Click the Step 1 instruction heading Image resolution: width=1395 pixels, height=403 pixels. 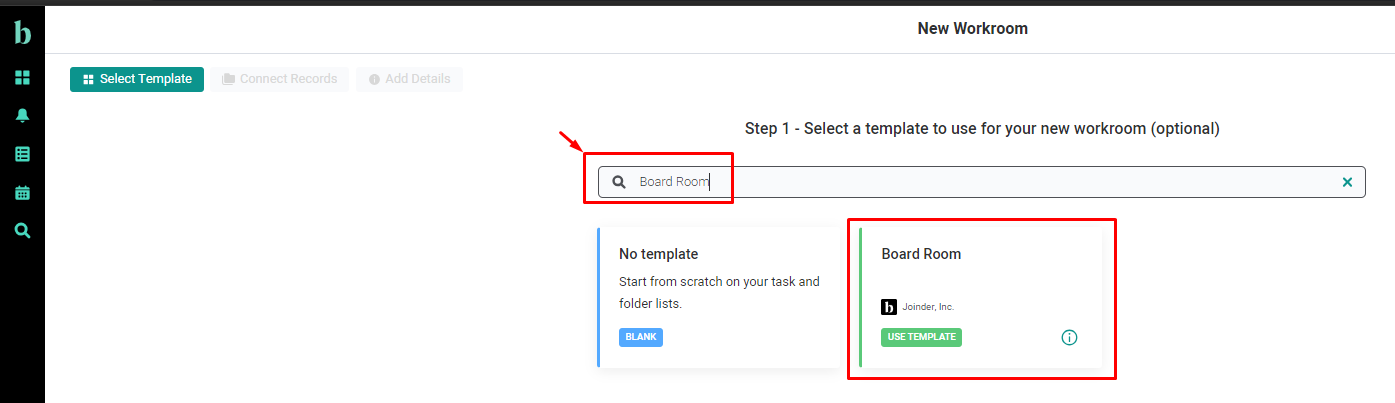click(982, 129)
